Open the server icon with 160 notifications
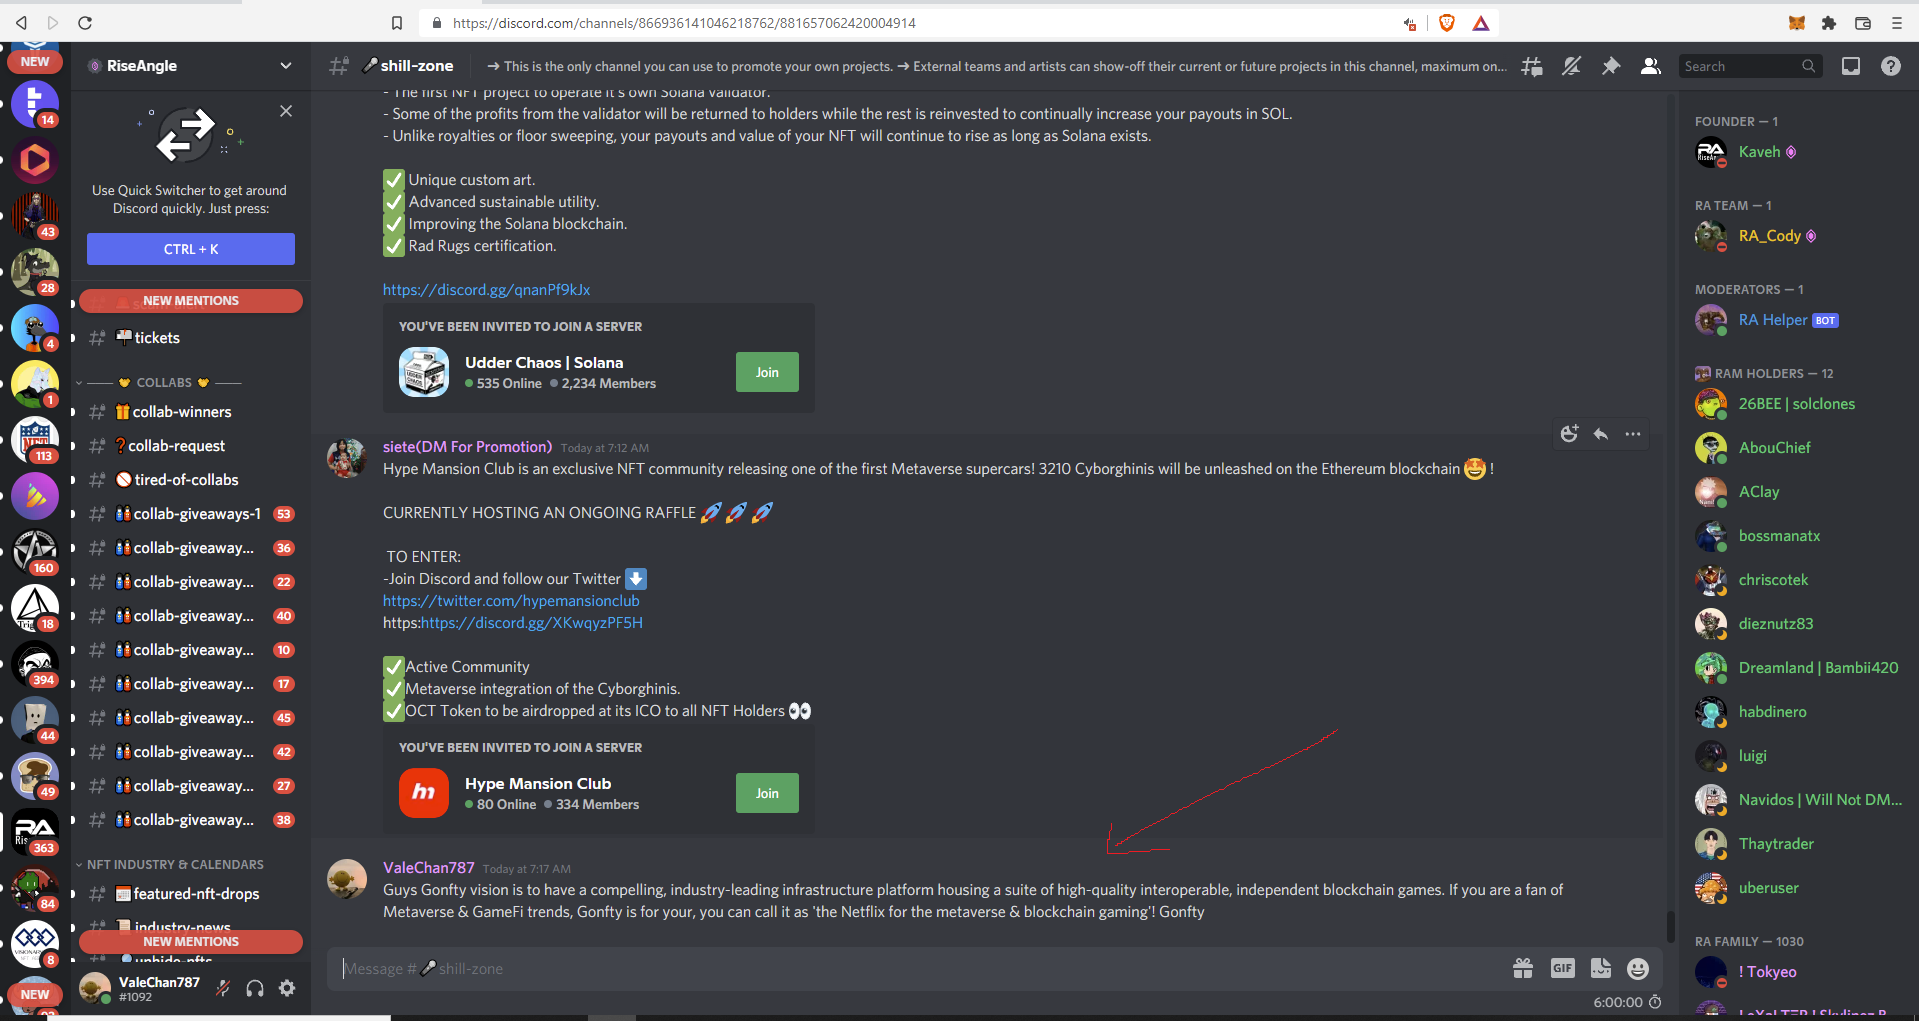This screenshot has width=1919, height=1021. (x=35, y=552)
